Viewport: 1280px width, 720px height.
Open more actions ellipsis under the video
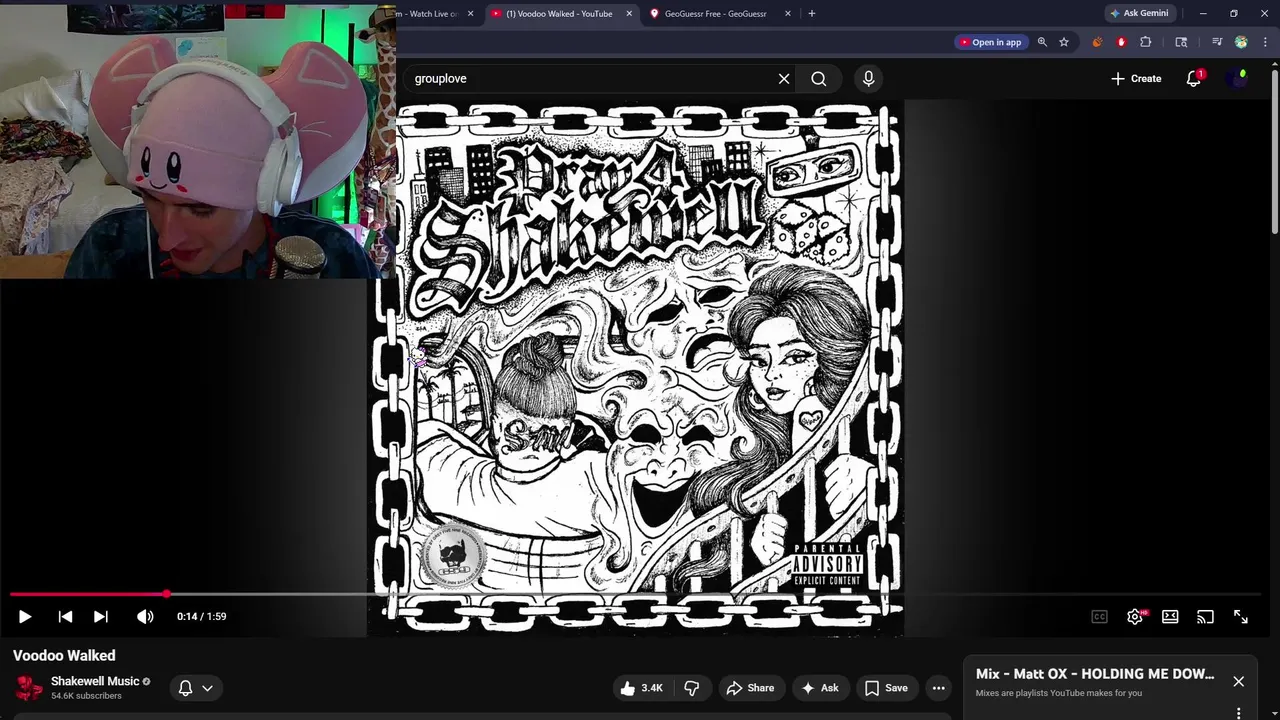938,688
